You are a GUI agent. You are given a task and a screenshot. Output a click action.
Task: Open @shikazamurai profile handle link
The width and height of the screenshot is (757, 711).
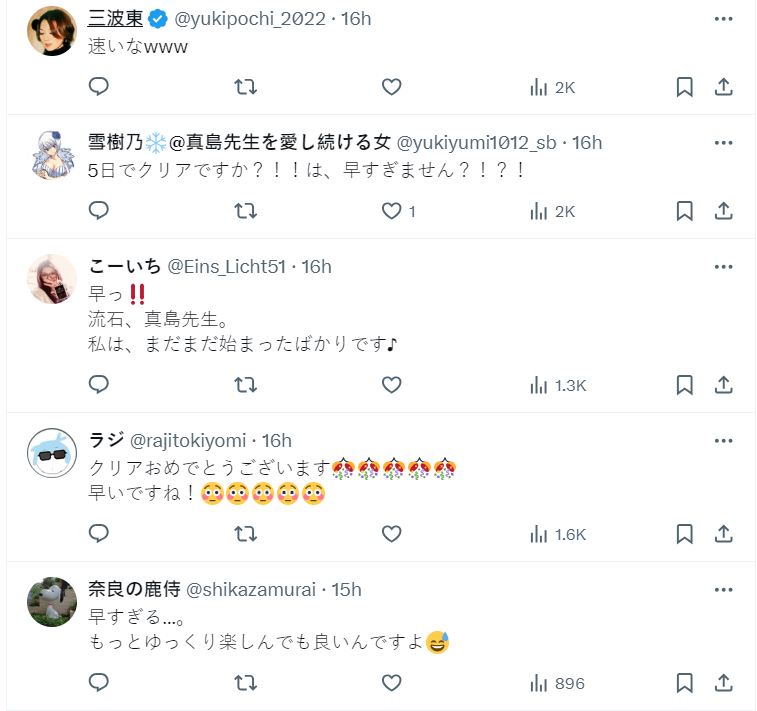point(245,590)
